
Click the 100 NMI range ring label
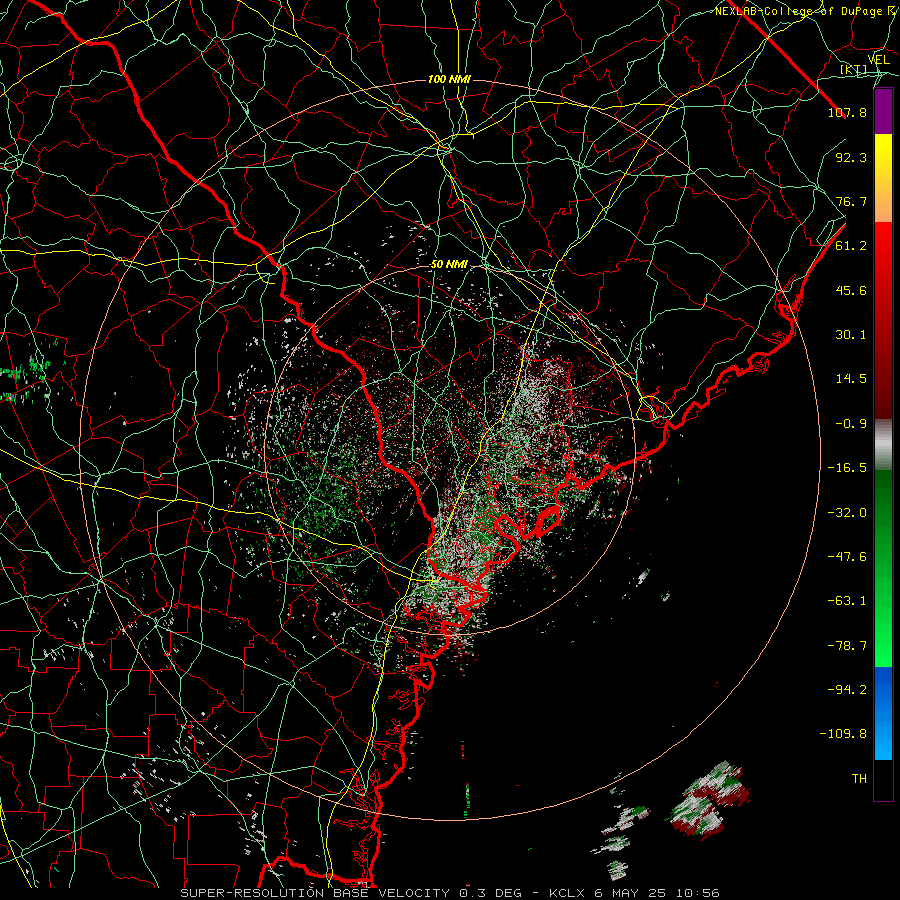coord(449,79)
